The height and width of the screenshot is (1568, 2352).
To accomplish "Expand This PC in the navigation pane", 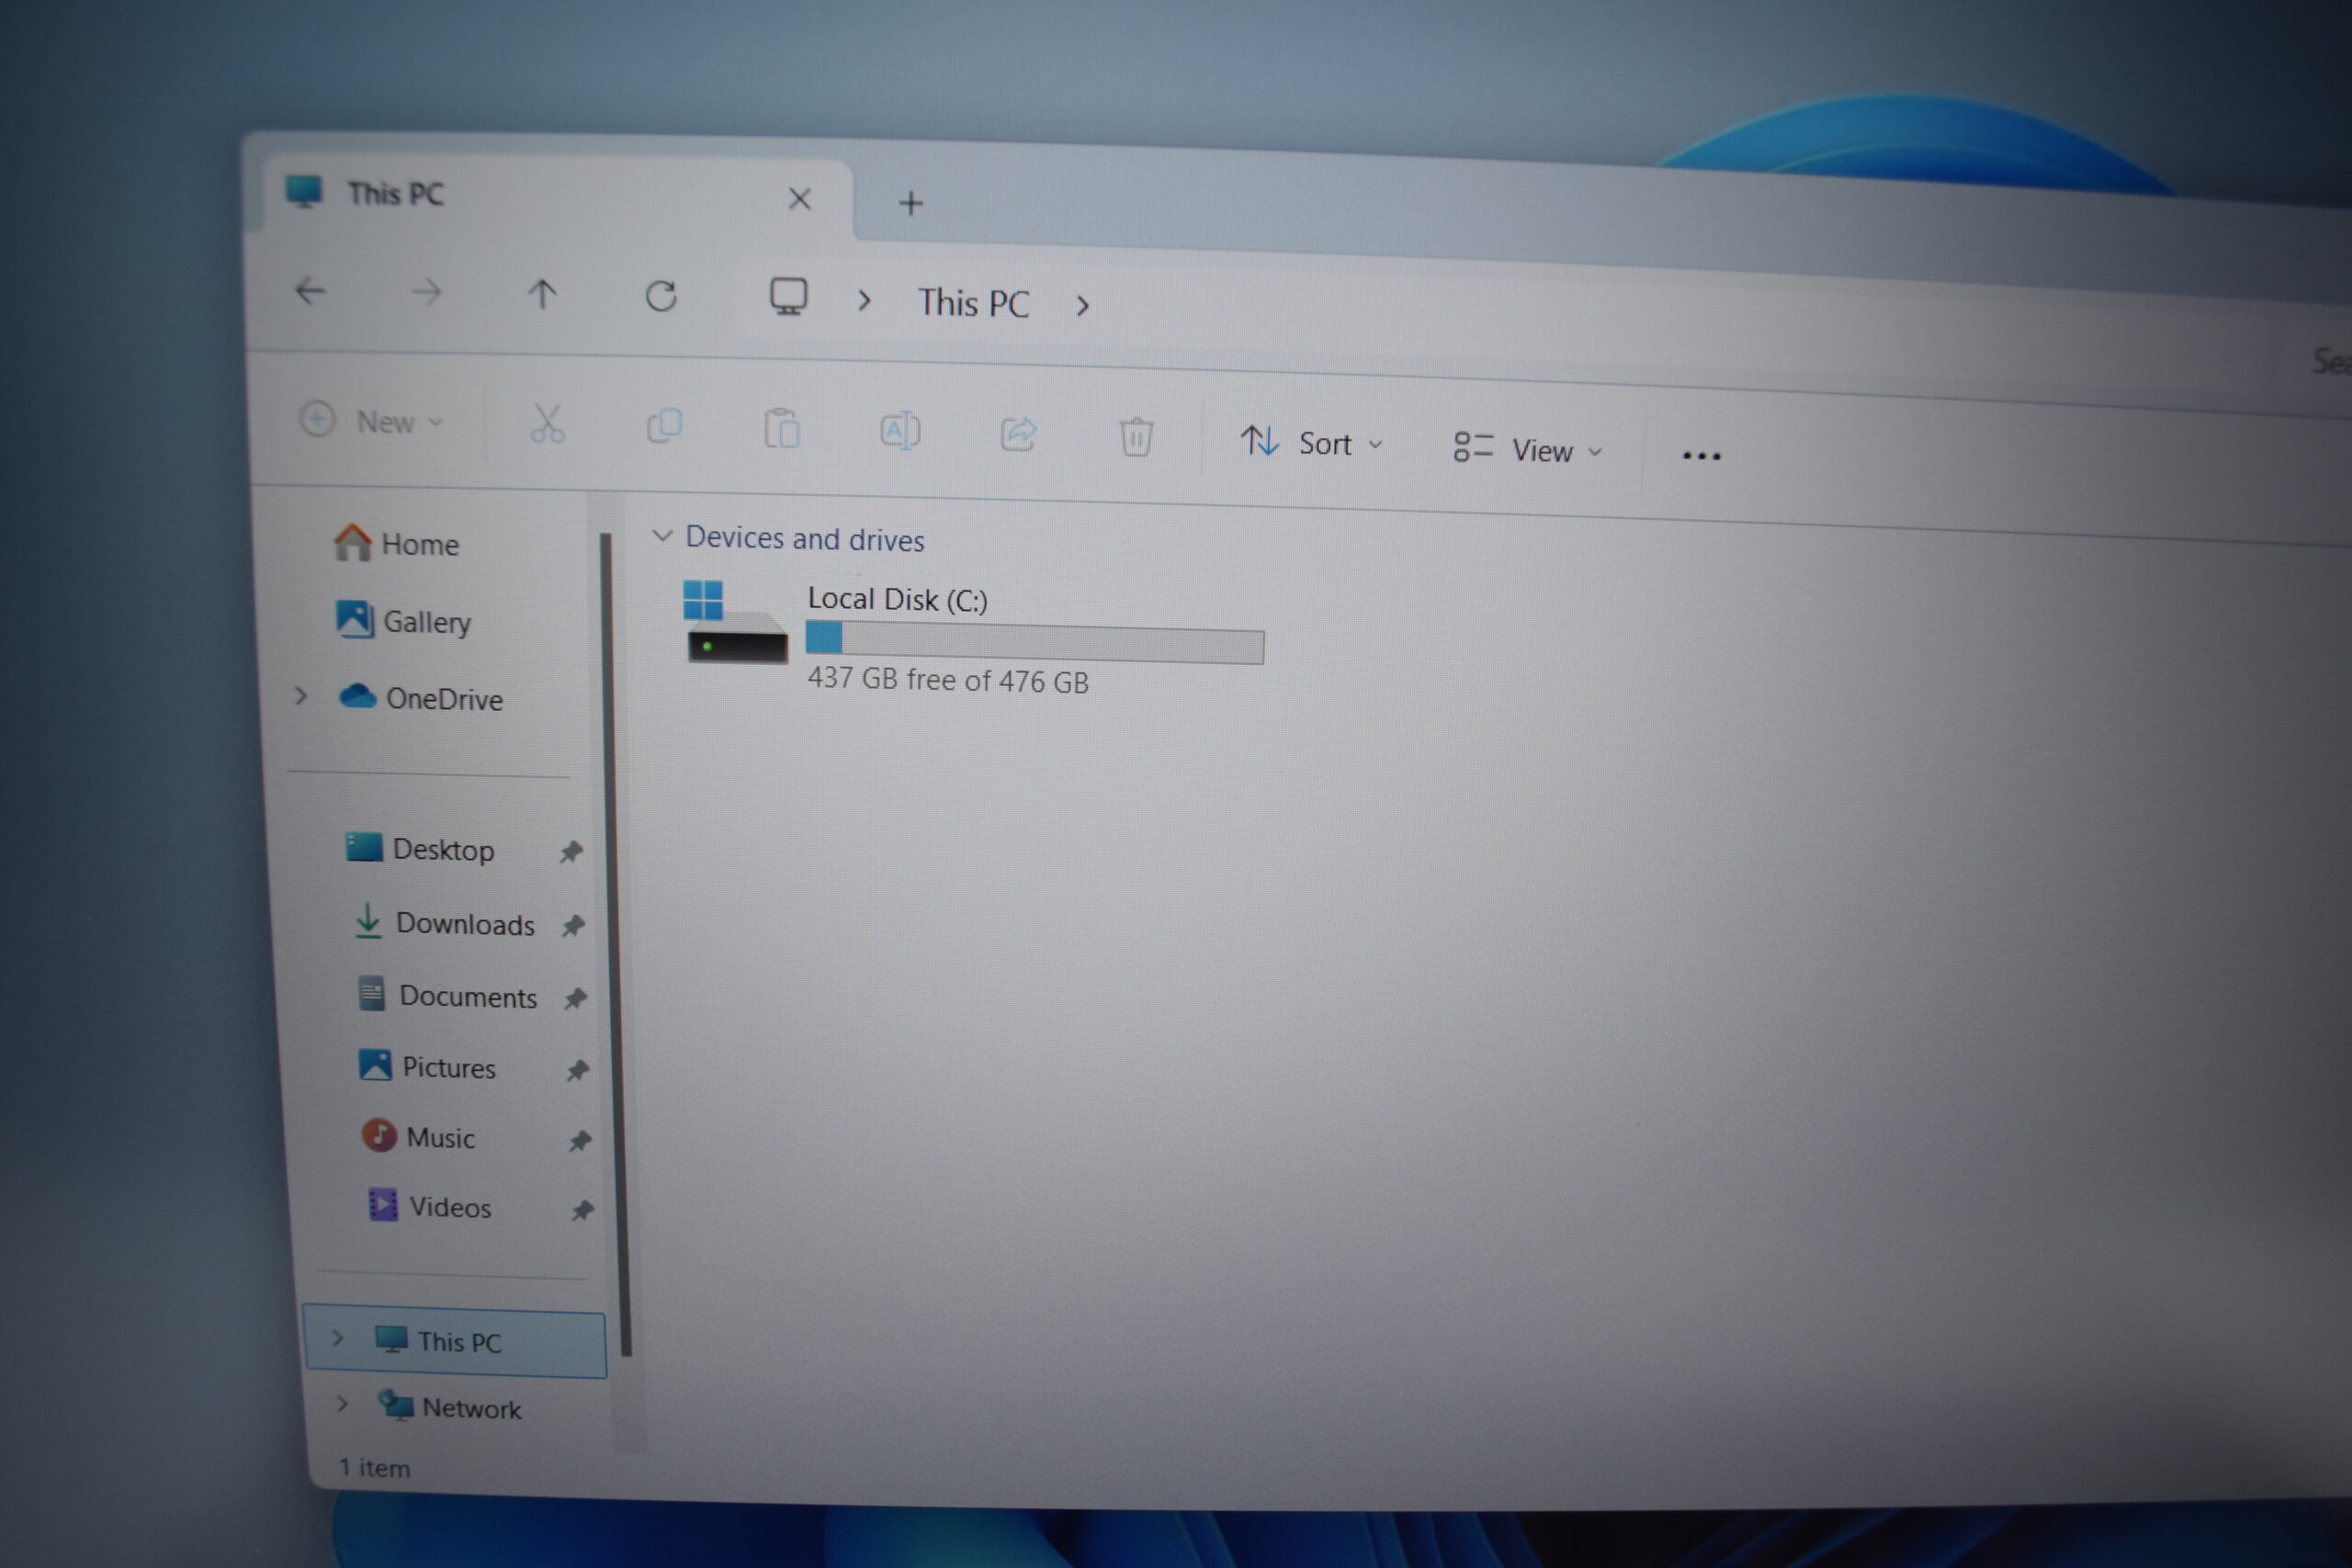I will tap(338, 1338).
